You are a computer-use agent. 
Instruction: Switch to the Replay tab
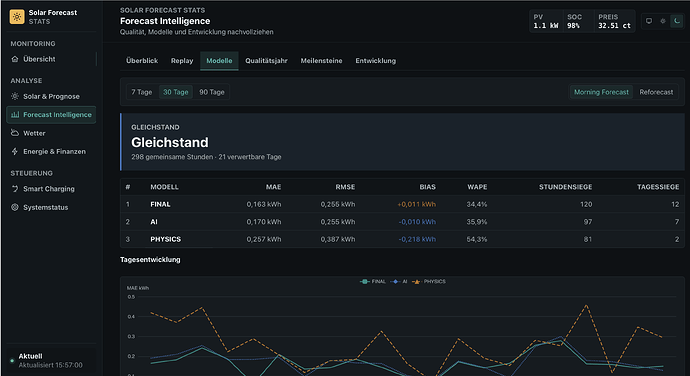point(182,61)
